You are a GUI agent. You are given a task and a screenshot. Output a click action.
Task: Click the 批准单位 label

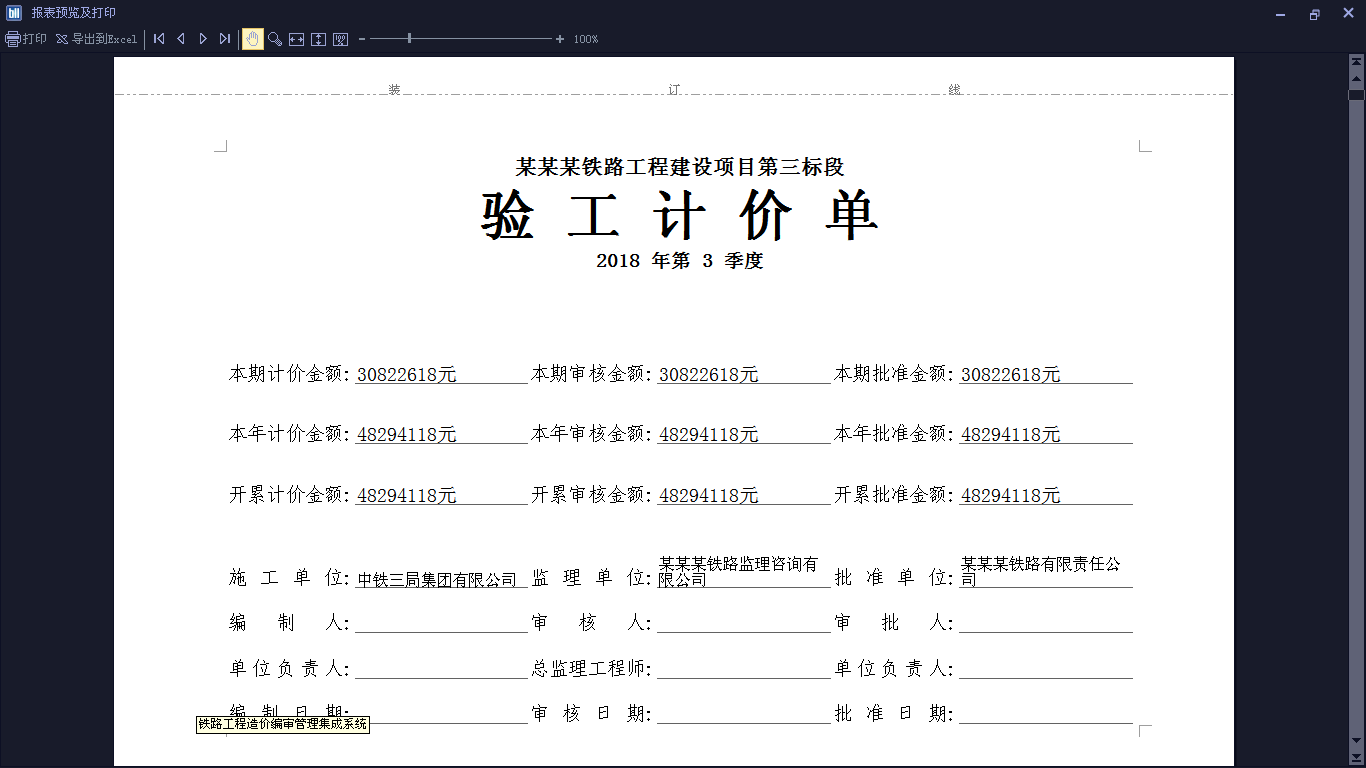coord(894,578)
